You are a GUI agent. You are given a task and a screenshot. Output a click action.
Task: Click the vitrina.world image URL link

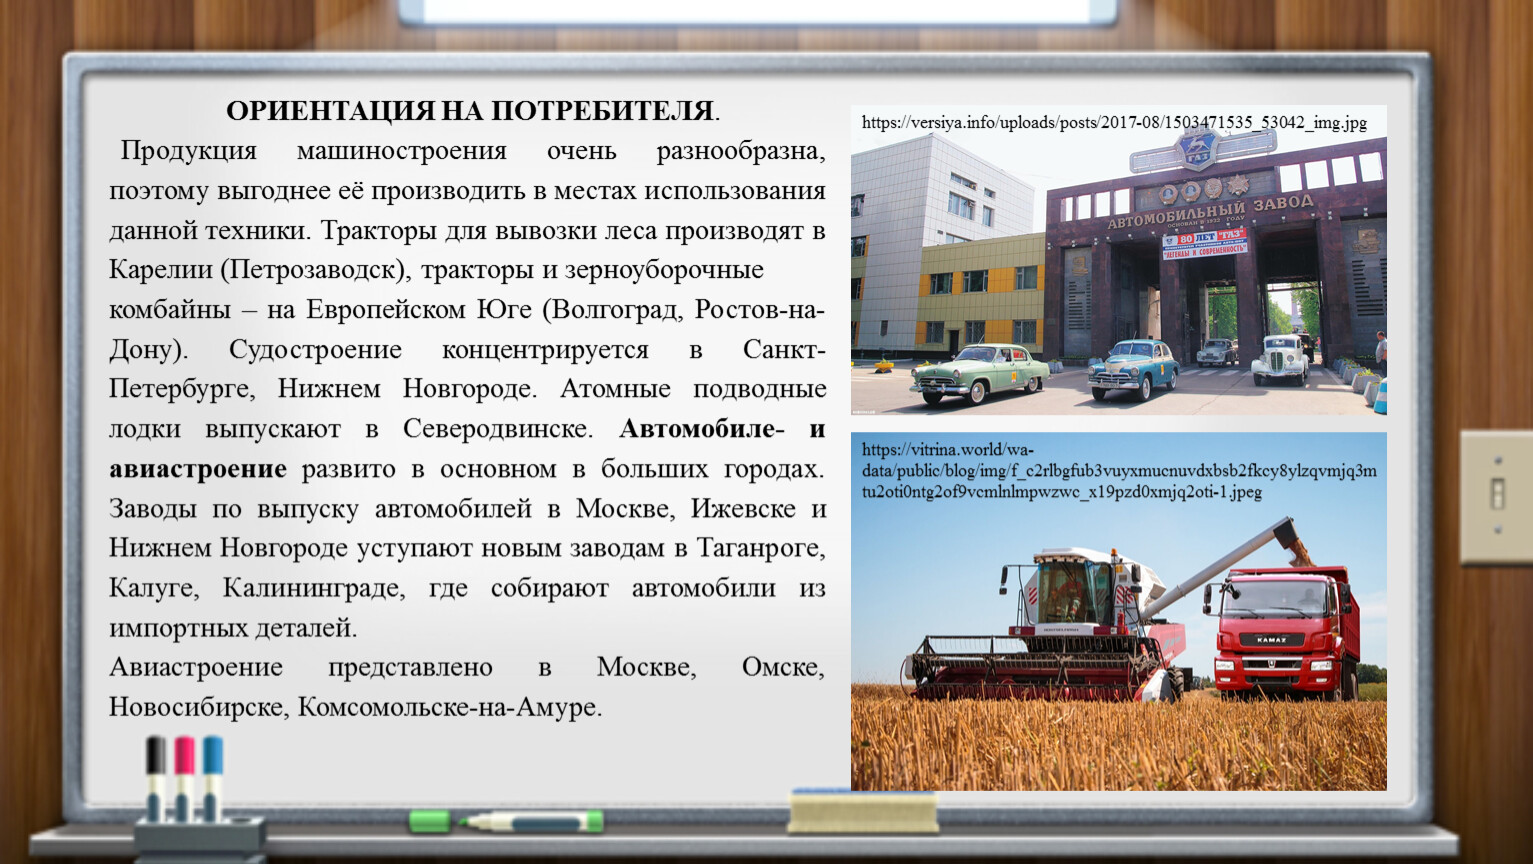point(1119,471)
